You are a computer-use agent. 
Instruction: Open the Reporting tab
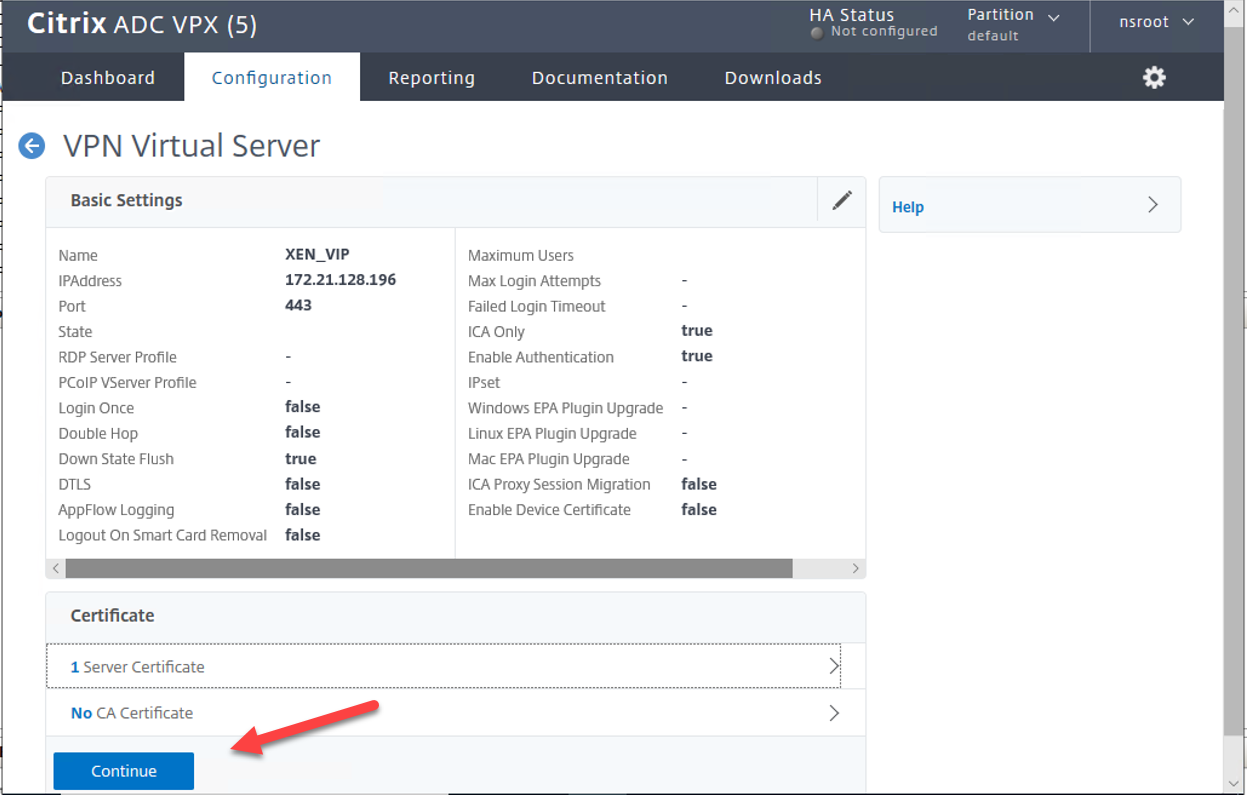[432, 78]
